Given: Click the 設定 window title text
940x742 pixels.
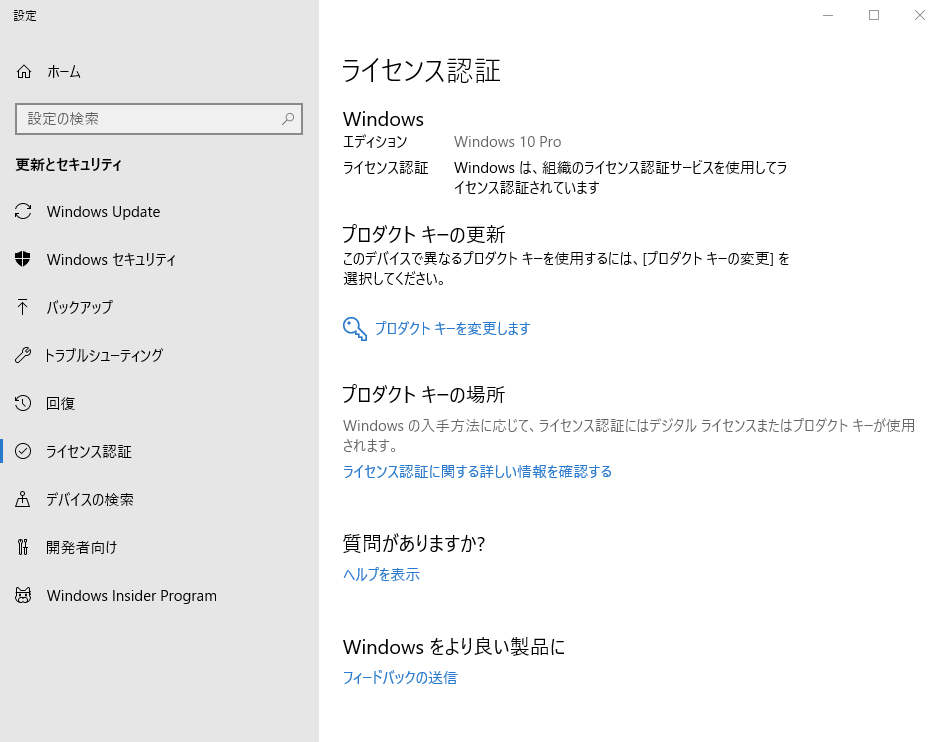Looking at the screenshot, I should click(25, 16).
